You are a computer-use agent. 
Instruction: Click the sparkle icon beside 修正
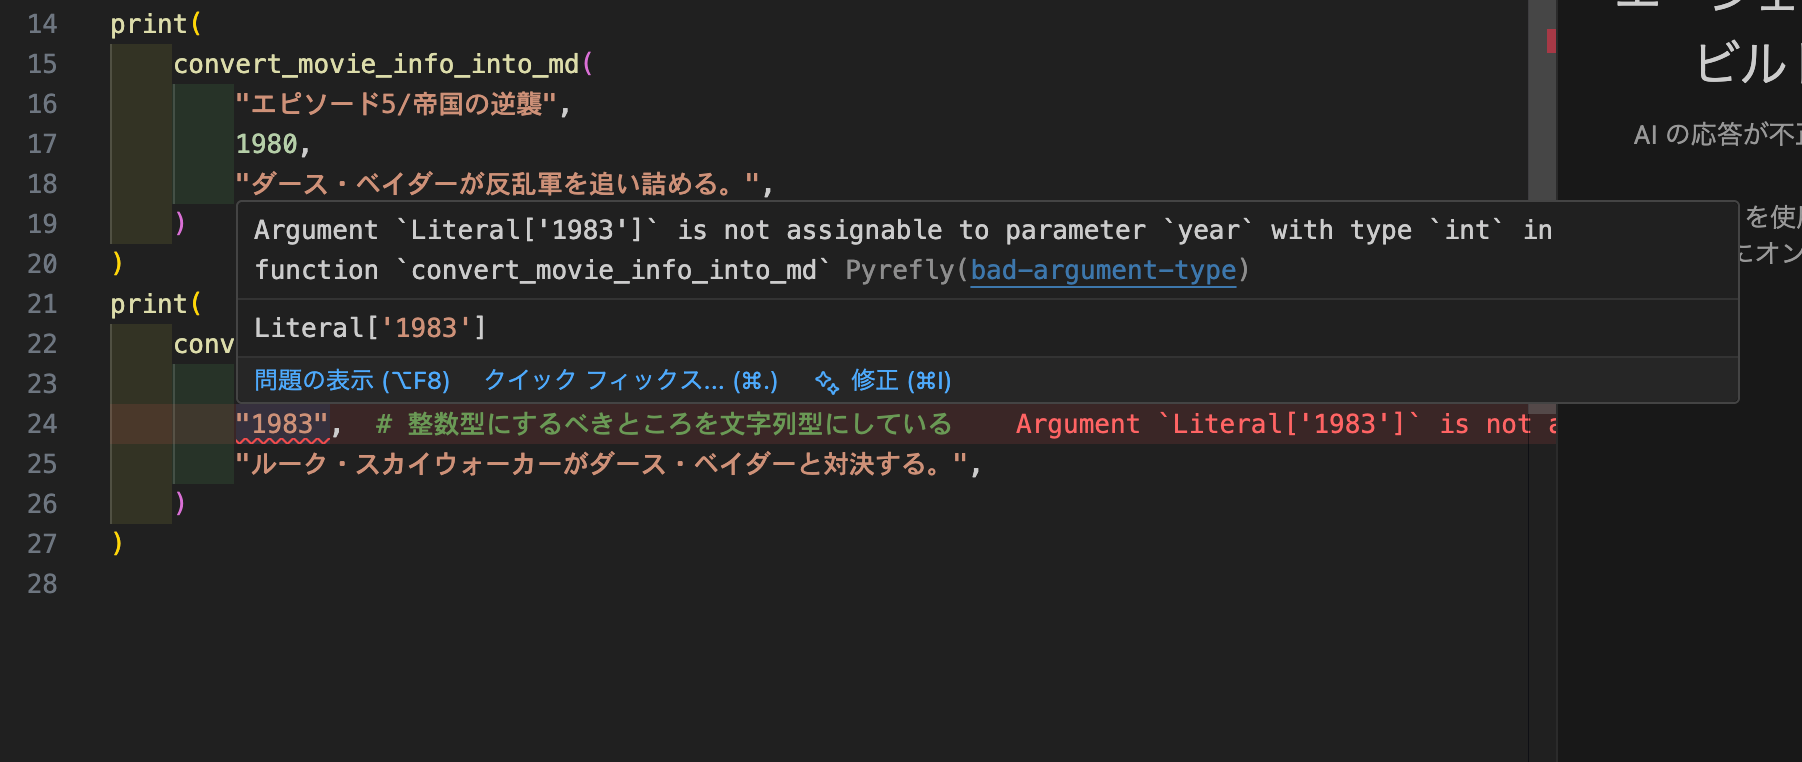coord(827,382)
